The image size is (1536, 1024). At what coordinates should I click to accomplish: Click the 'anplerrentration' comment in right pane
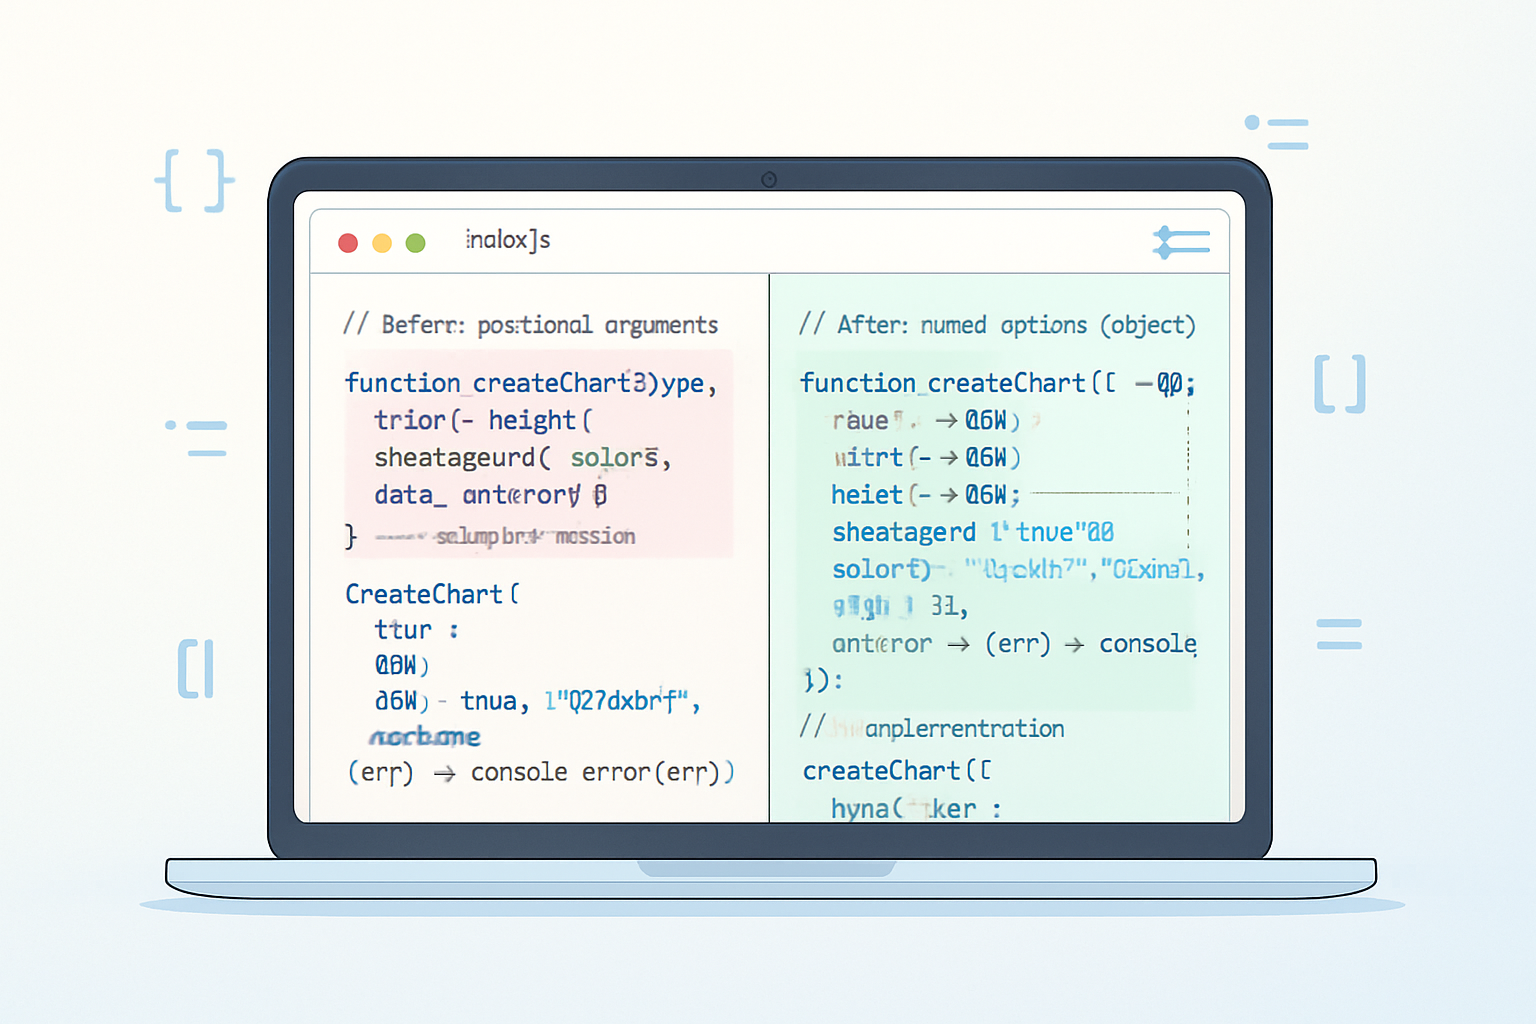pyautogui.click(x=964, y=729)
